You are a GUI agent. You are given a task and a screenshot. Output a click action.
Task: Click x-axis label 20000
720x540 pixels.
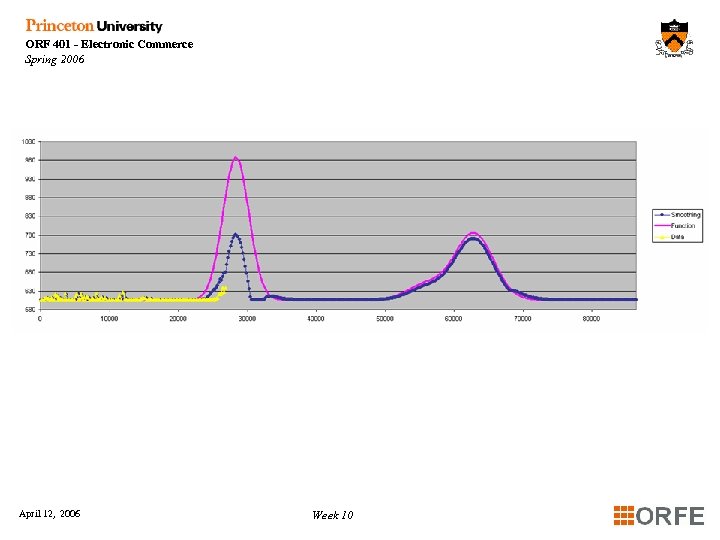178,319
